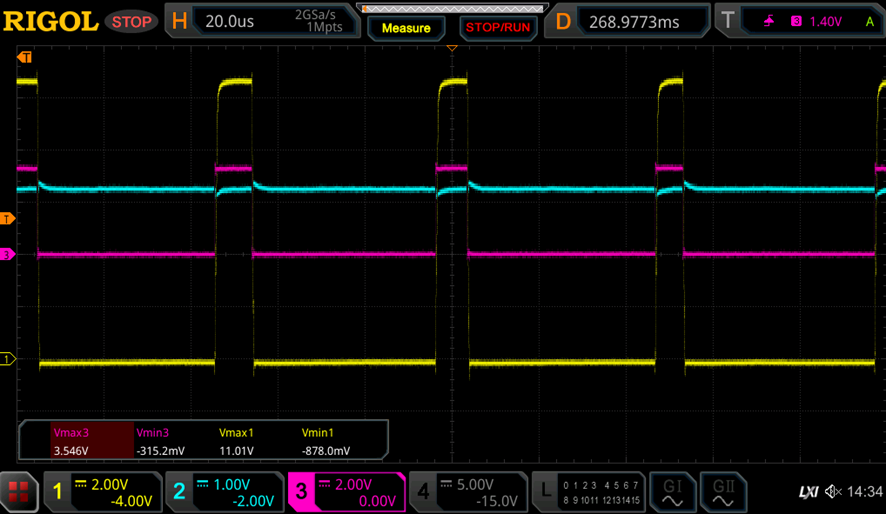Screen dimensions: 886x514
Task: Click the yellow channel 1 ground marker
Action: pos(7,359)
